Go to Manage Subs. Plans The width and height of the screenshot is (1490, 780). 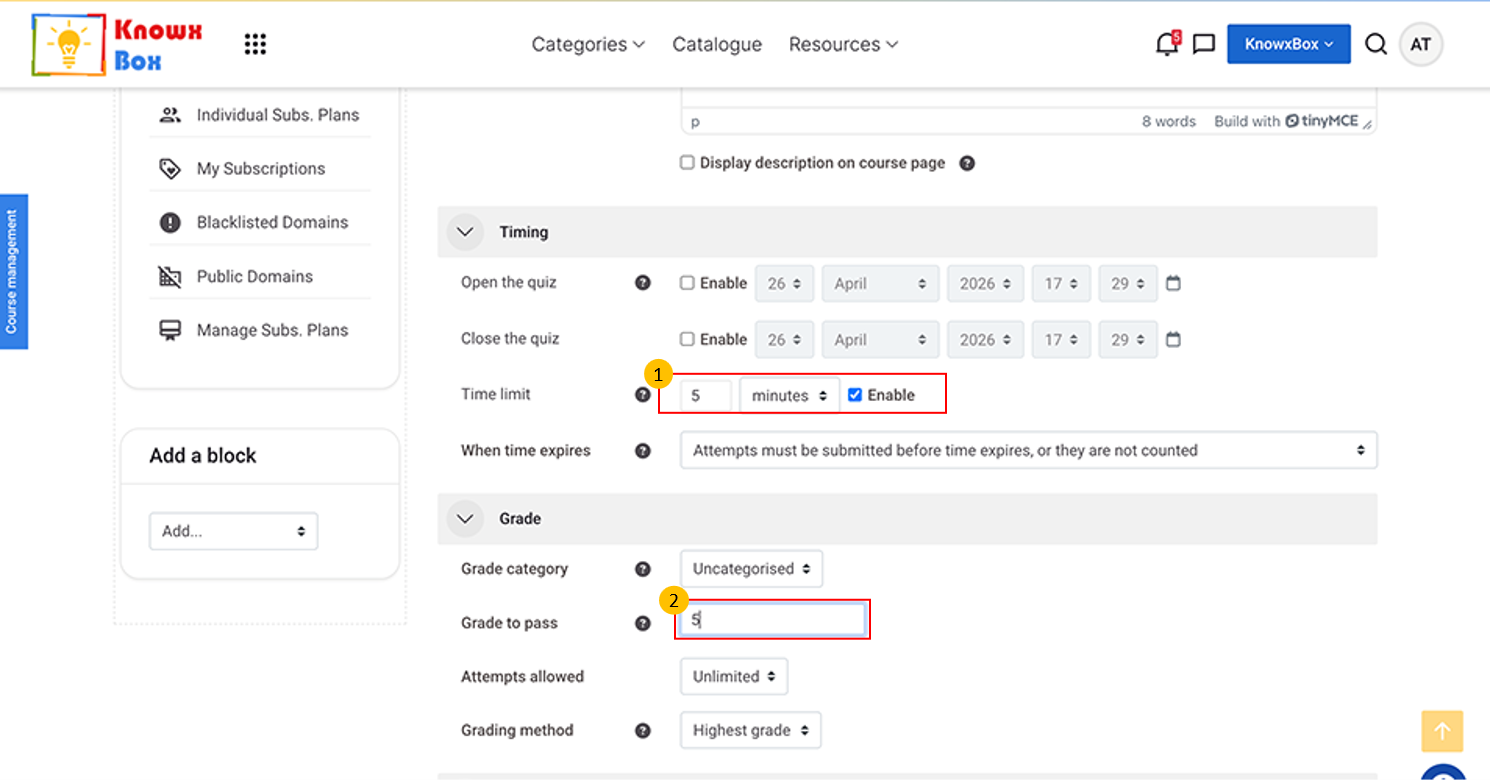pos(273,331)
